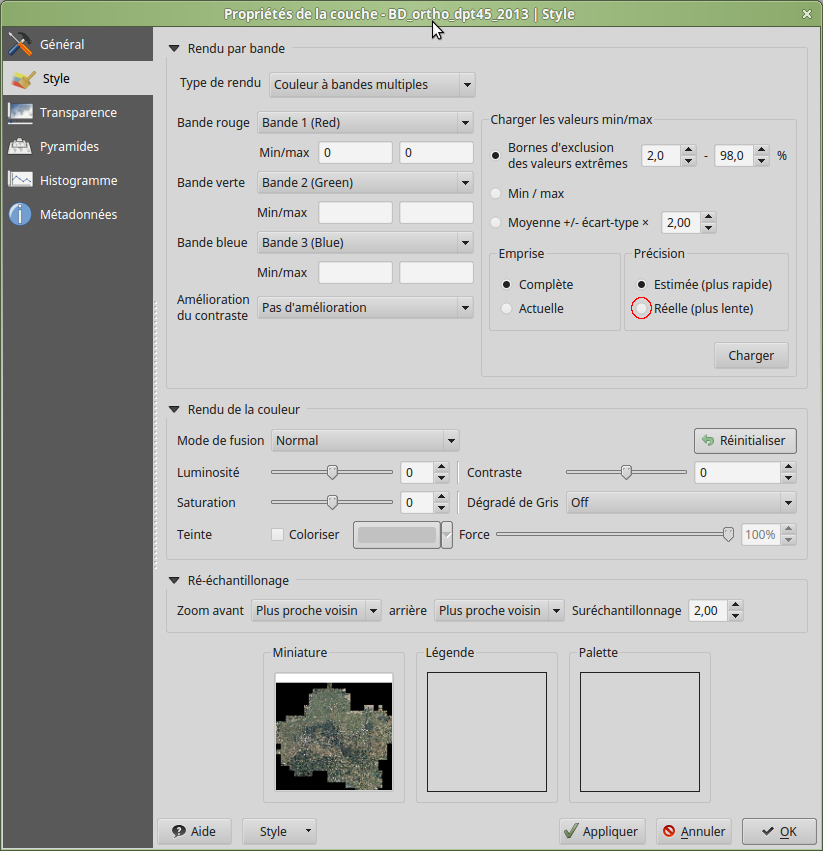
Task: Click the Transparence icon in sidebar
Action: tap(20, 113)
